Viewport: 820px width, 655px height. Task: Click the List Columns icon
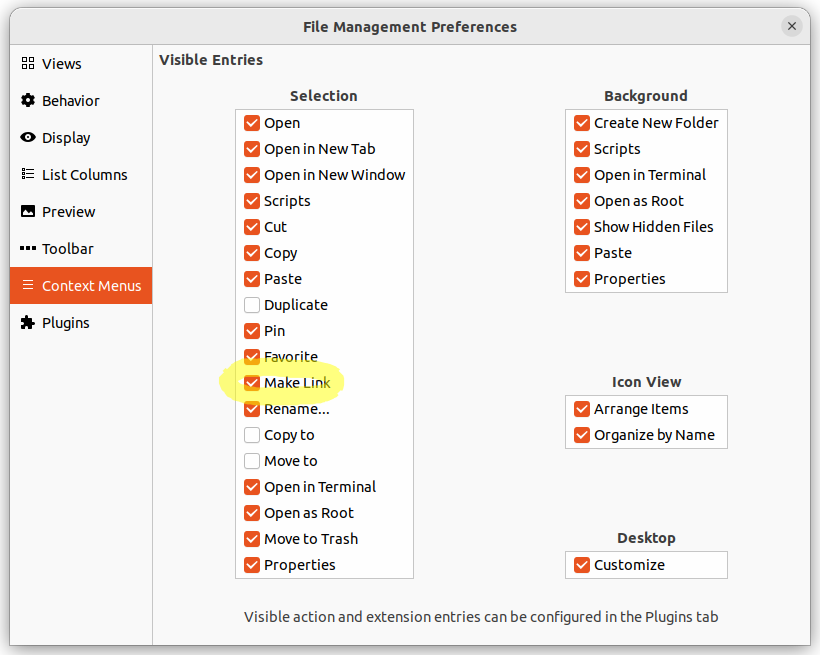tap(28, 174)
